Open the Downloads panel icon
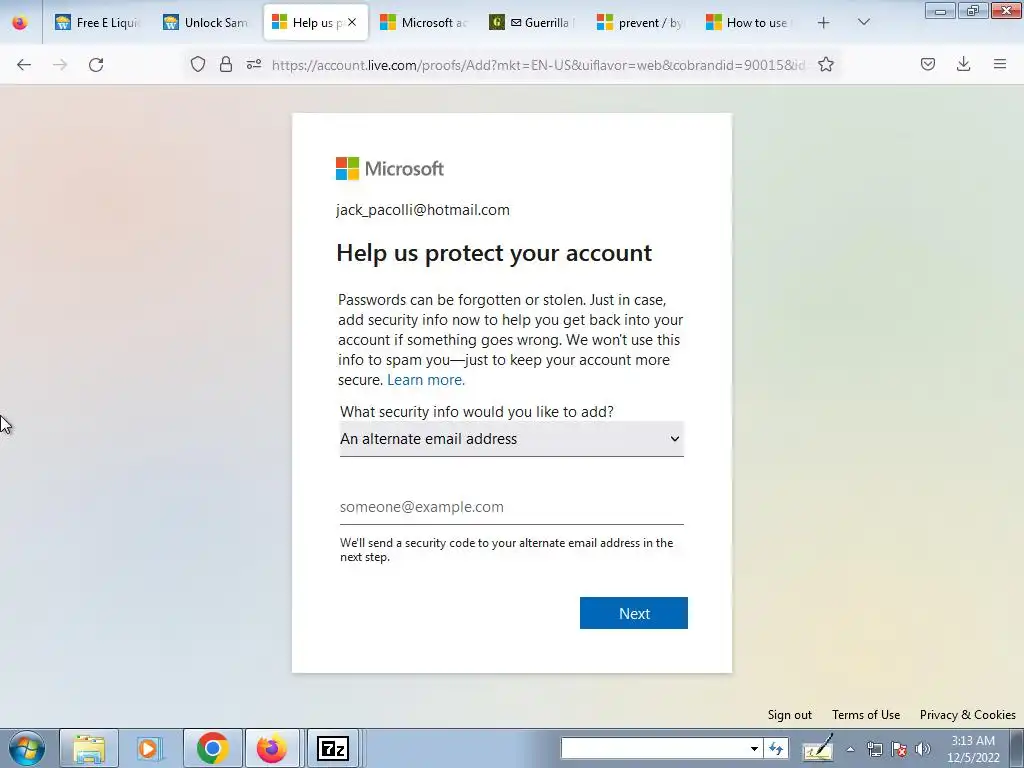The width and height of the screenshot is (1024, 768). 963,64
